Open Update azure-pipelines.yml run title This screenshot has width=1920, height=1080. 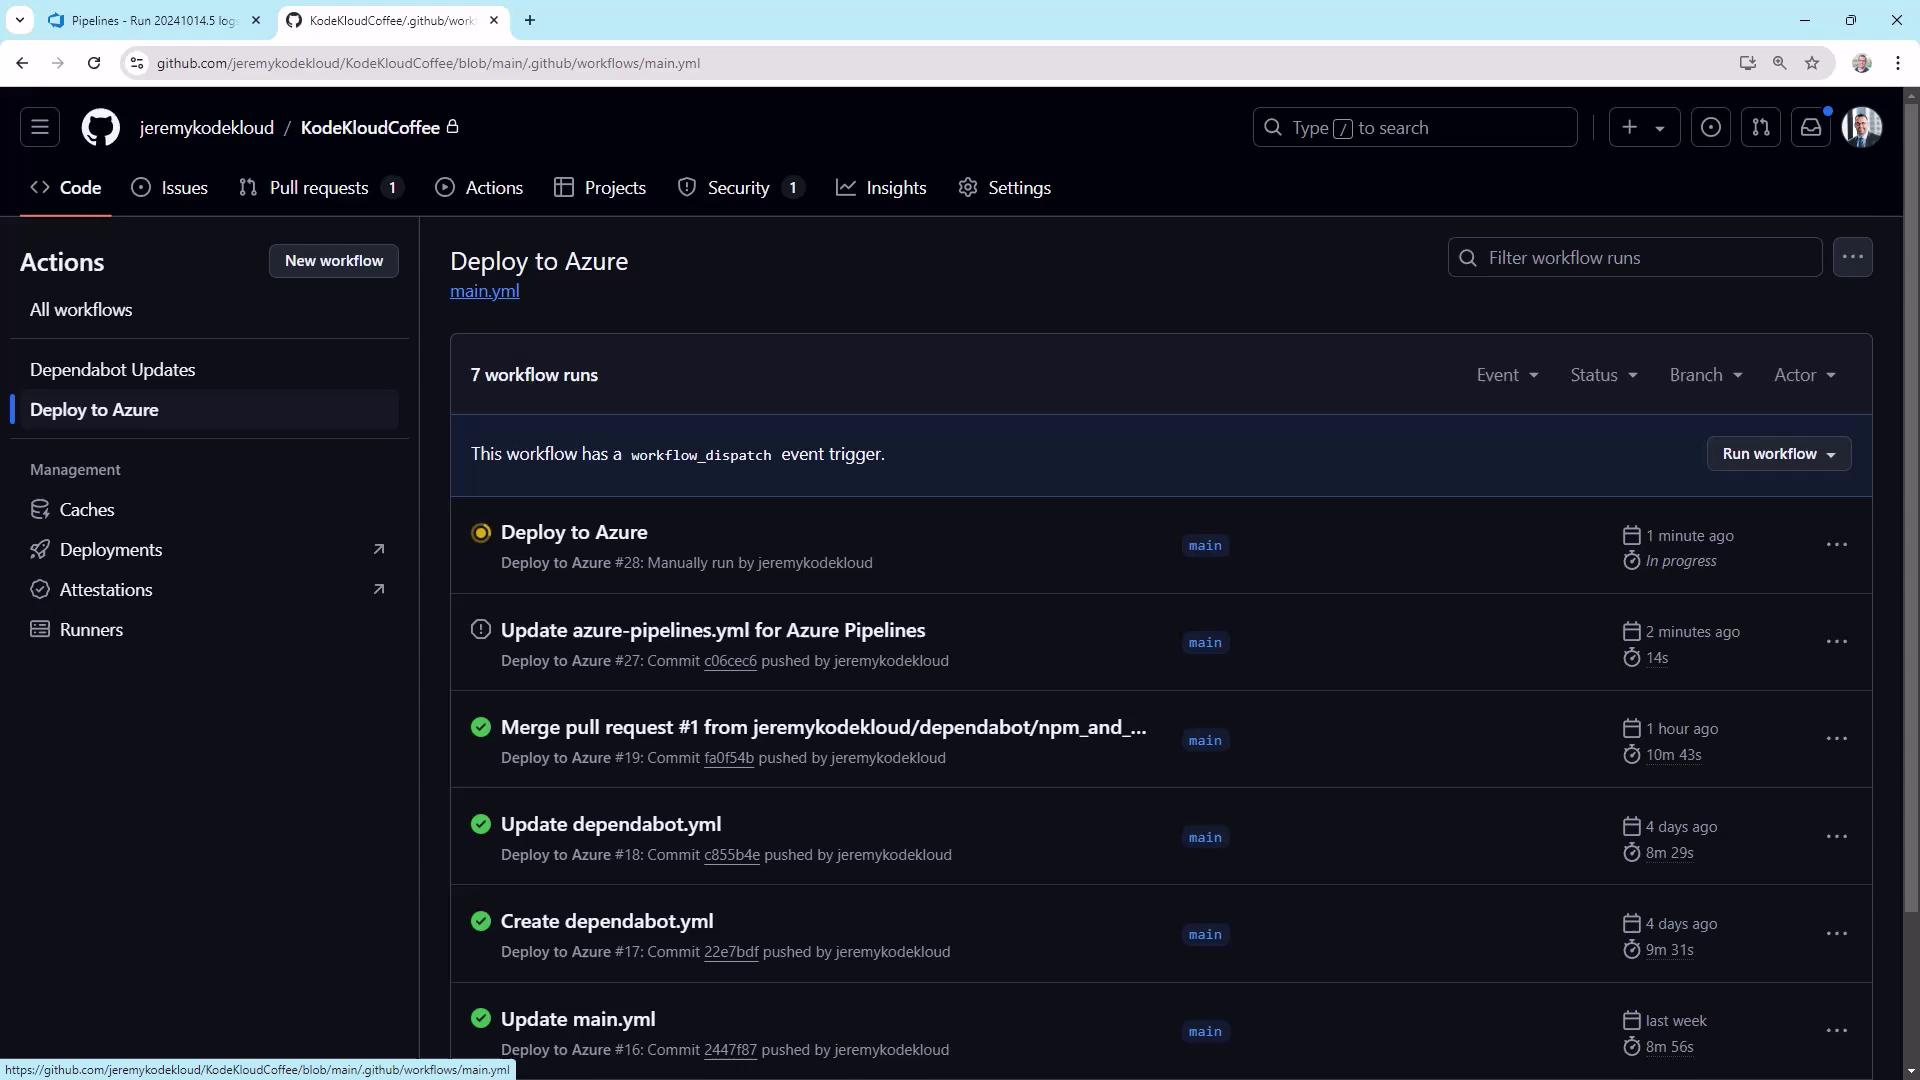click(713, 630)
